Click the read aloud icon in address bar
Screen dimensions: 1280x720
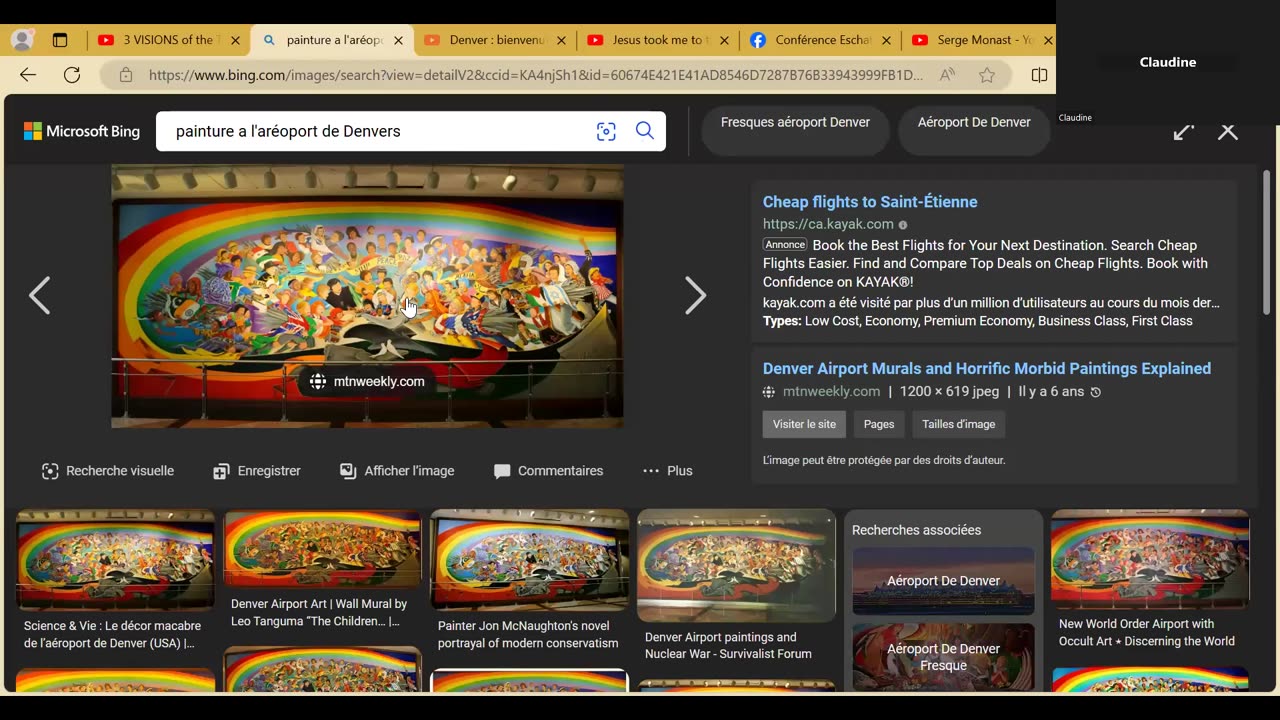(946, 75)
